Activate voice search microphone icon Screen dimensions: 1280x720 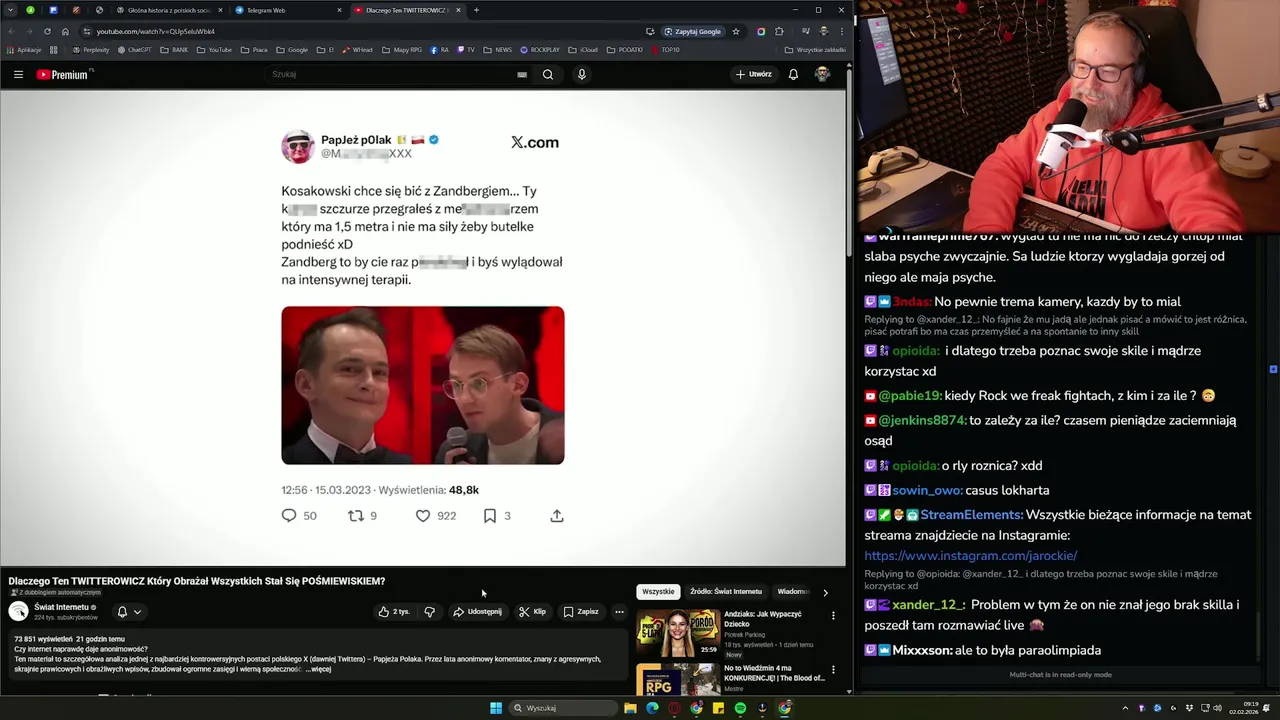[x=581, y=74]
